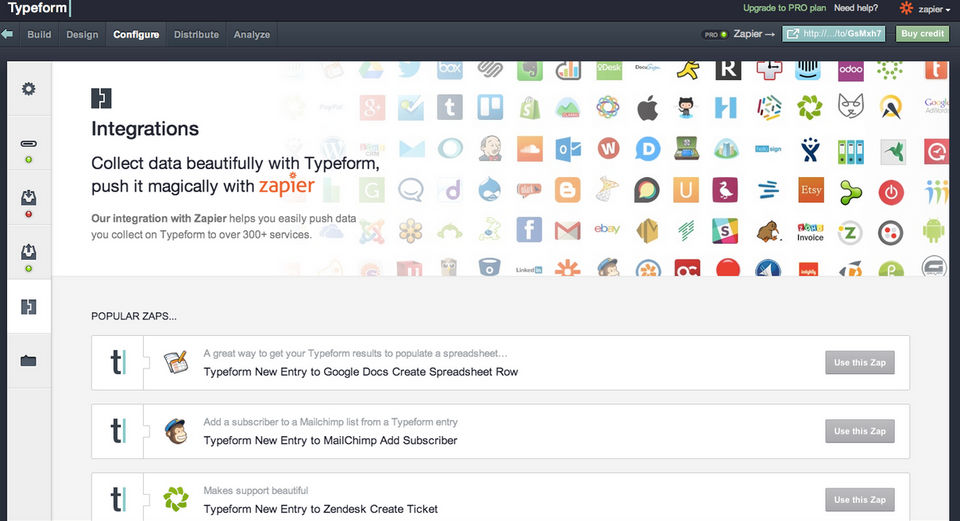960x521 pixels.
Task: Choose the Shopify bag icon
Action: point(530,108)
